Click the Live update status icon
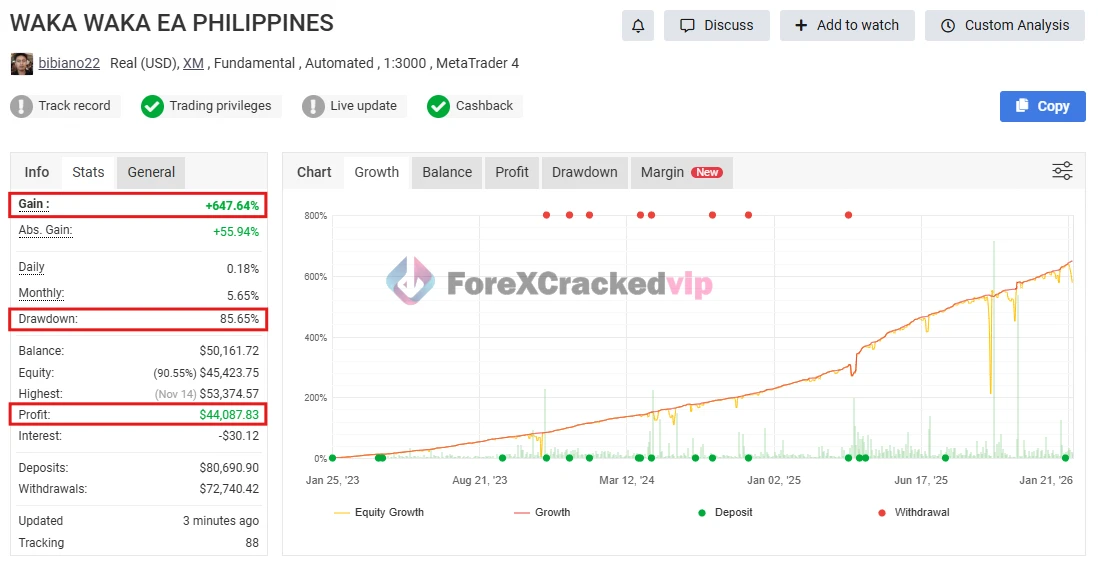 coord(313,106)
